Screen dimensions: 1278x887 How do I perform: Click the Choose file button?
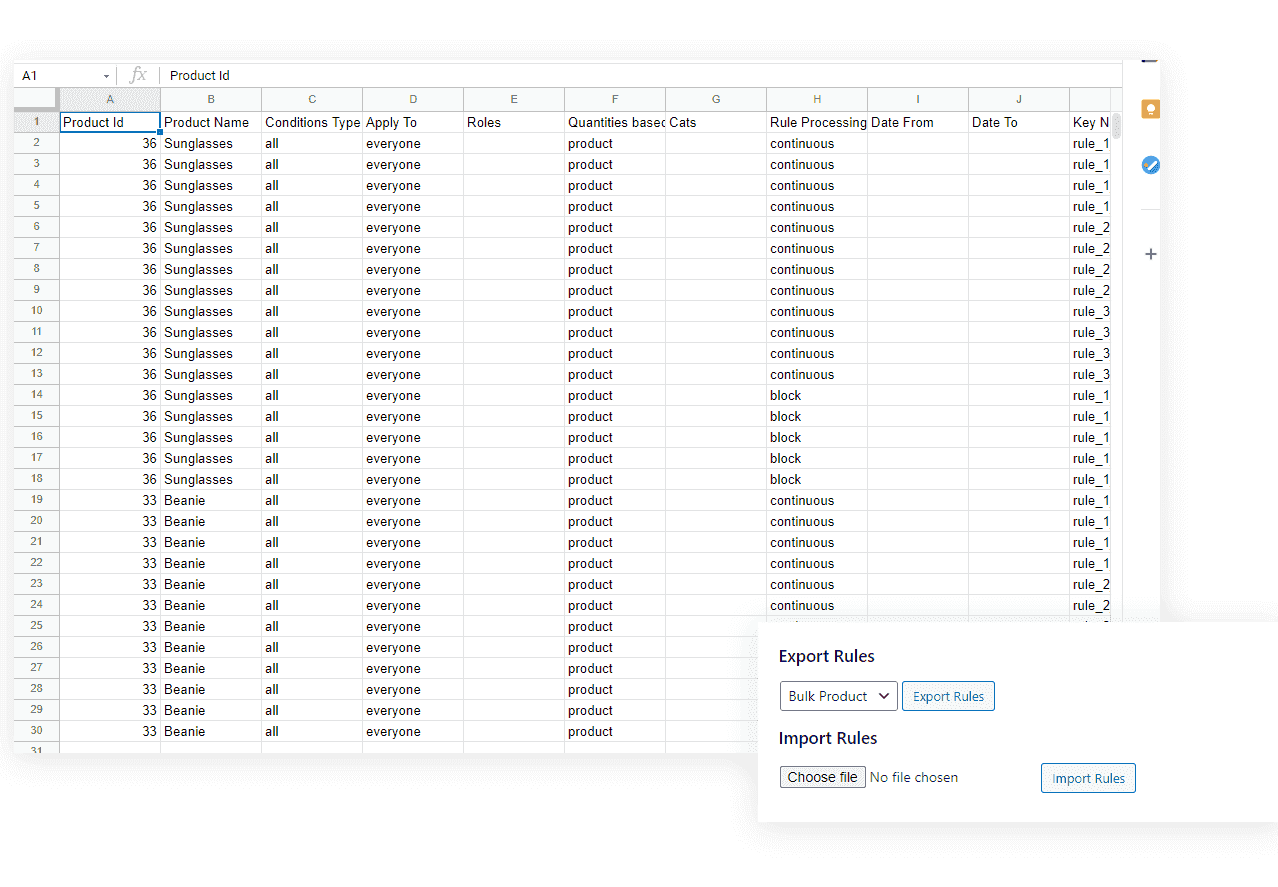point(822,777)
